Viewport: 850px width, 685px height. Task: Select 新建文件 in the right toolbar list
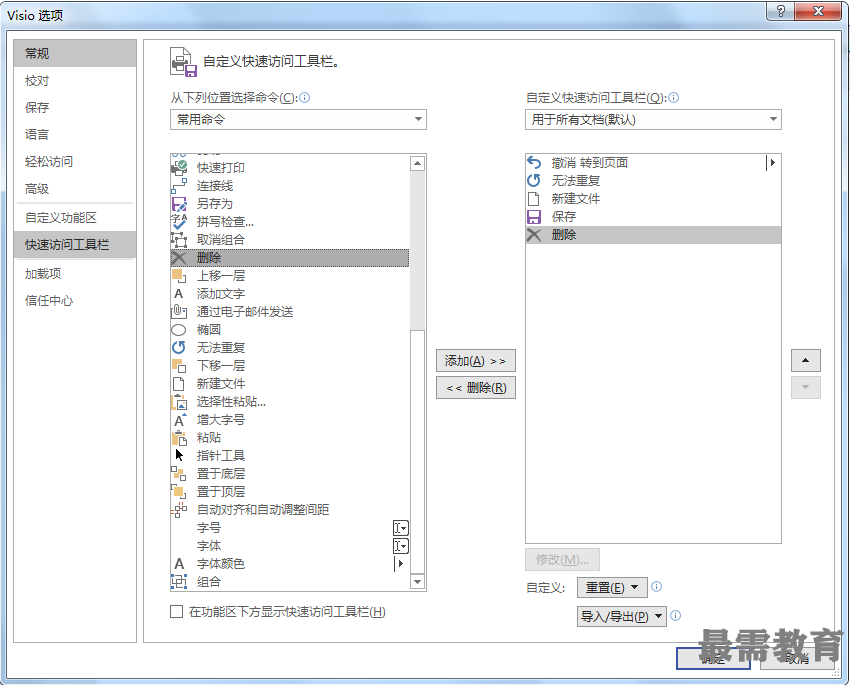point(653,199)
